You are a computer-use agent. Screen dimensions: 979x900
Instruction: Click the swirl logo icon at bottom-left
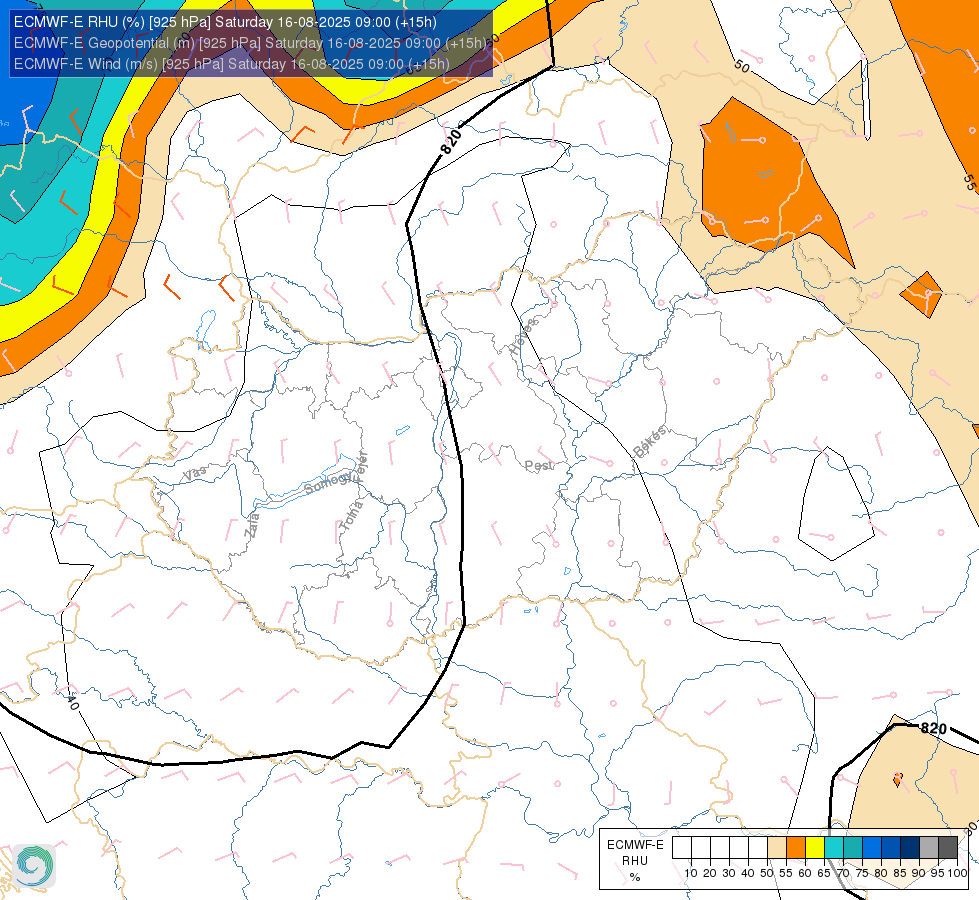tap(34, 866)
